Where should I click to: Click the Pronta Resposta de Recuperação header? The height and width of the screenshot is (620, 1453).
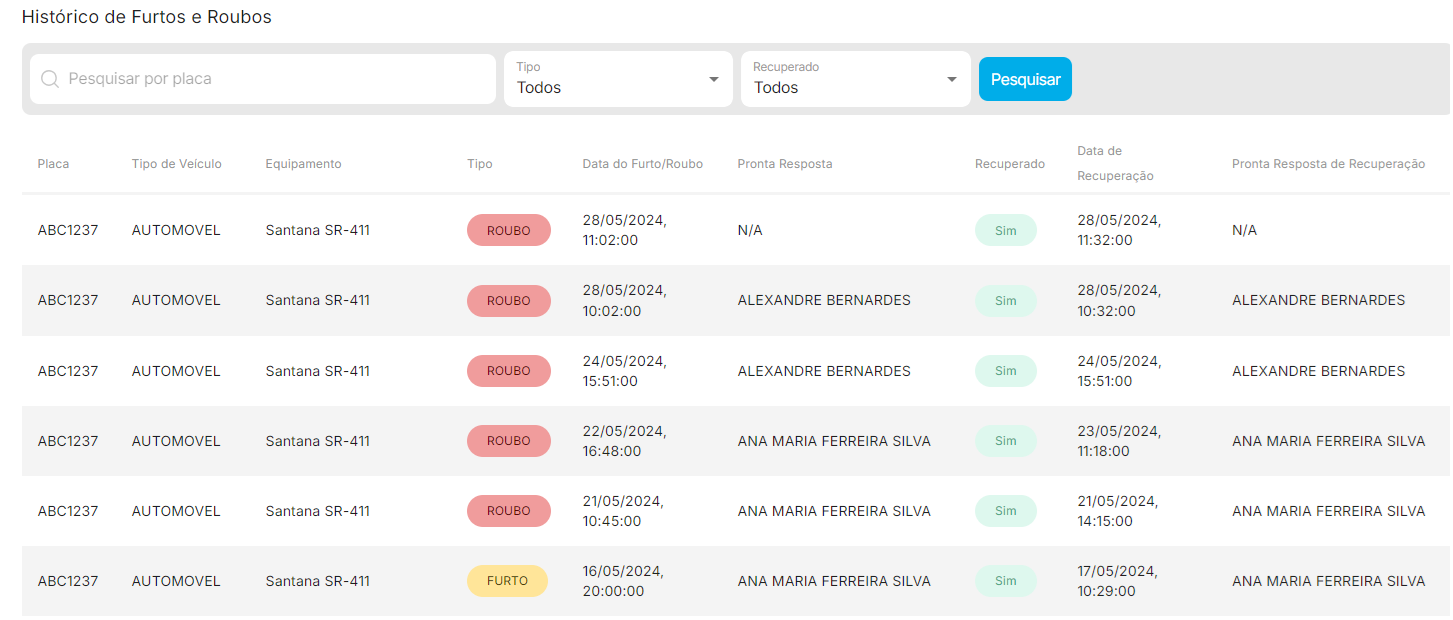[x=1329, y=164]
